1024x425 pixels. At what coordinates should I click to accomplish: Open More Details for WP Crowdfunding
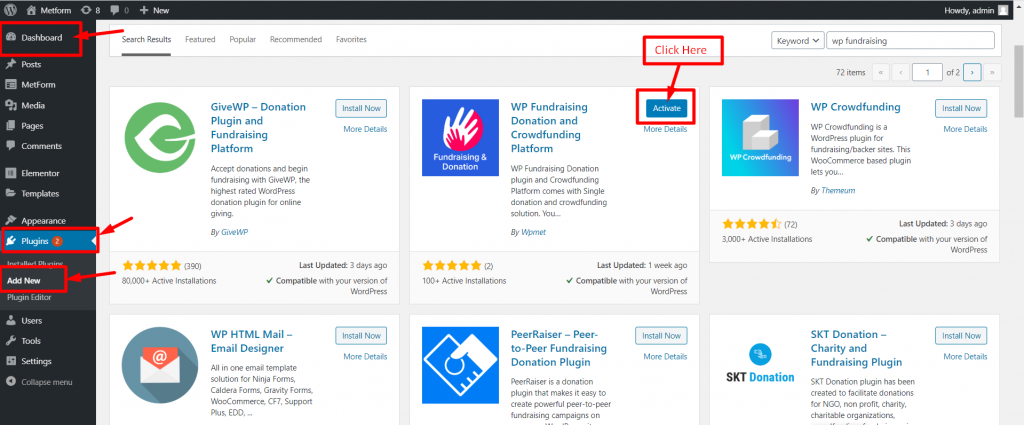pos(965,129)
